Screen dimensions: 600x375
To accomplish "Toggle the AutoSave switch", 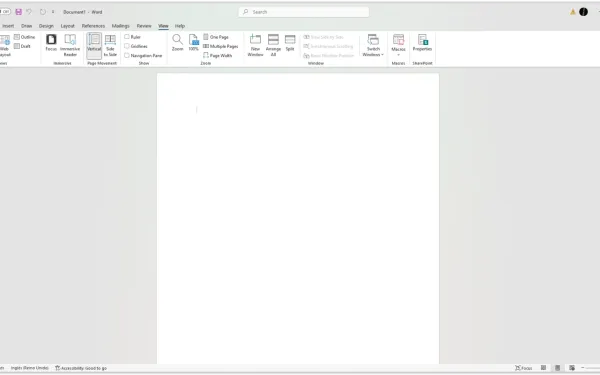I will (x=5, y=12).
